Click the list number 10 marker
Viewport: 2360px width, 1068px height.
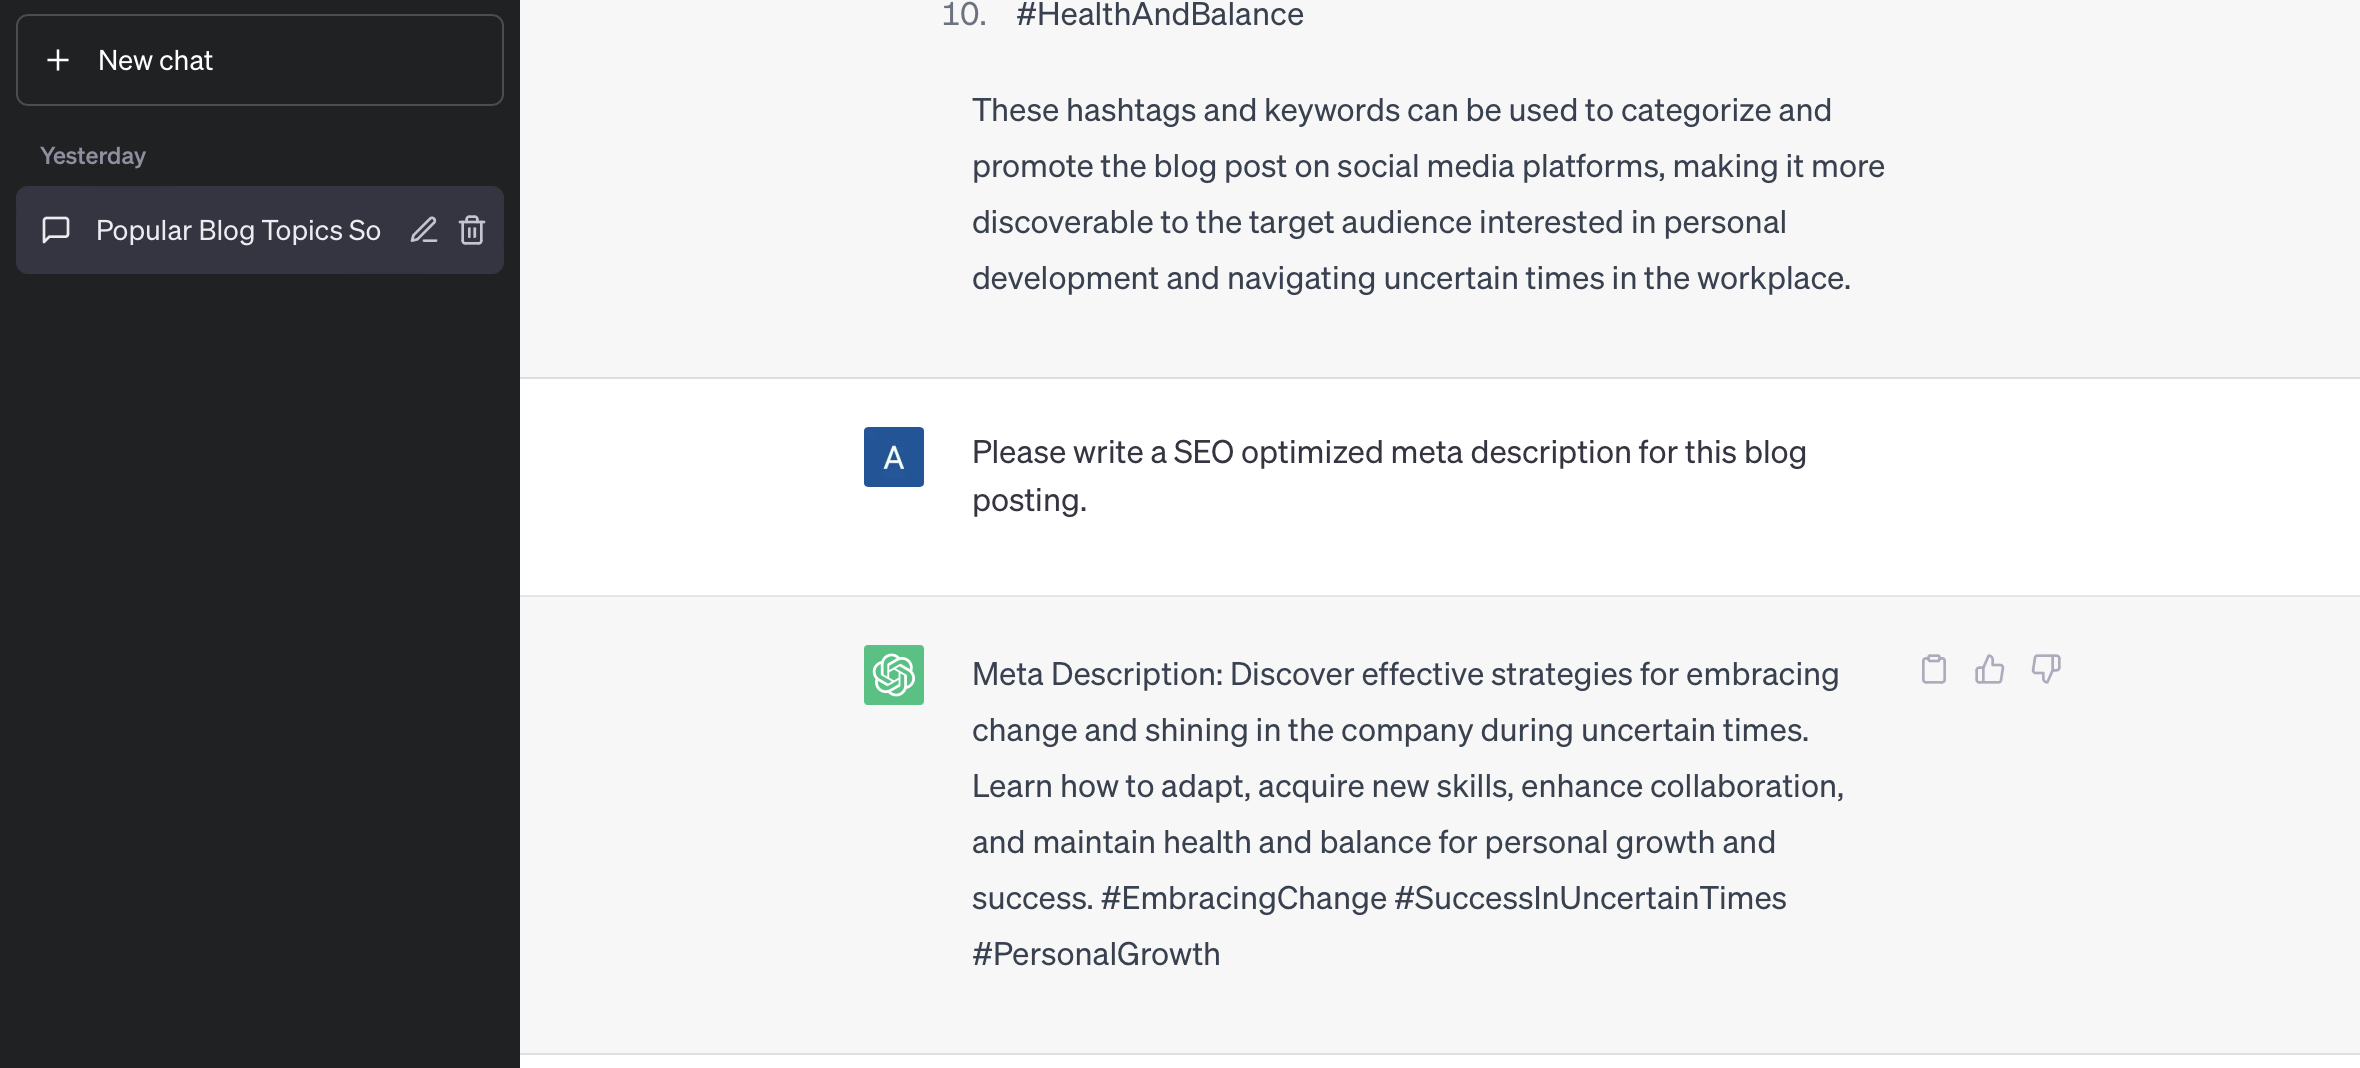(964, 15)
